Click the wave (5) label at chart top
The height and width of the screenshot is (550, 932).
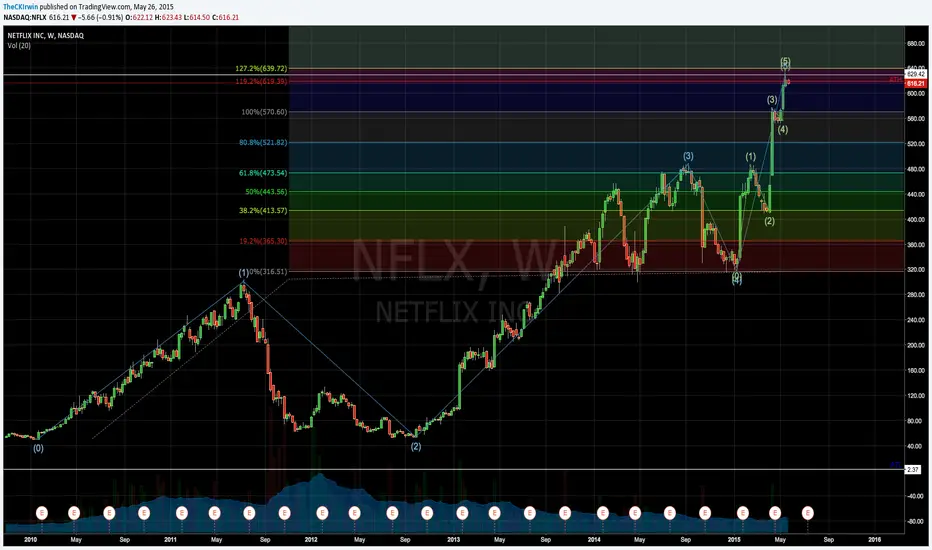(785, 62)
